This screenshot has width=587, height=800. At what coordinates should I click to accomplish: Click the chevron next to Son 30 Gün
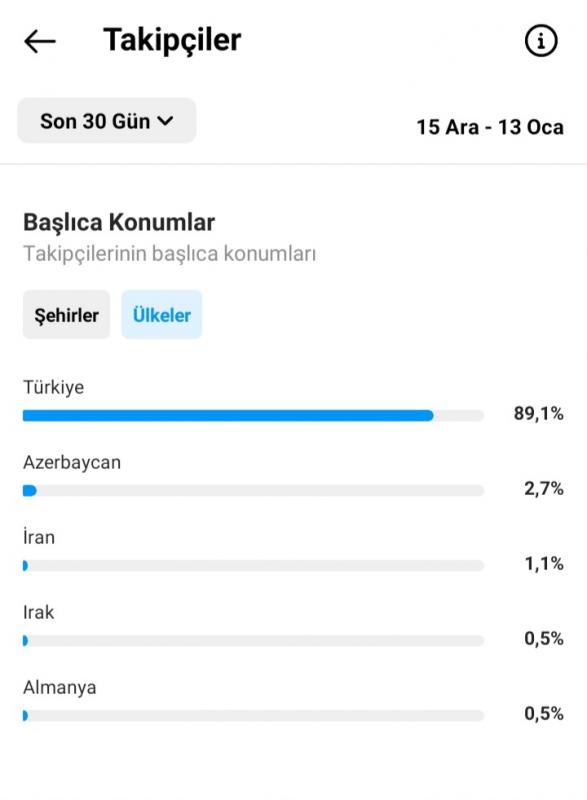(x=165, y=121)
